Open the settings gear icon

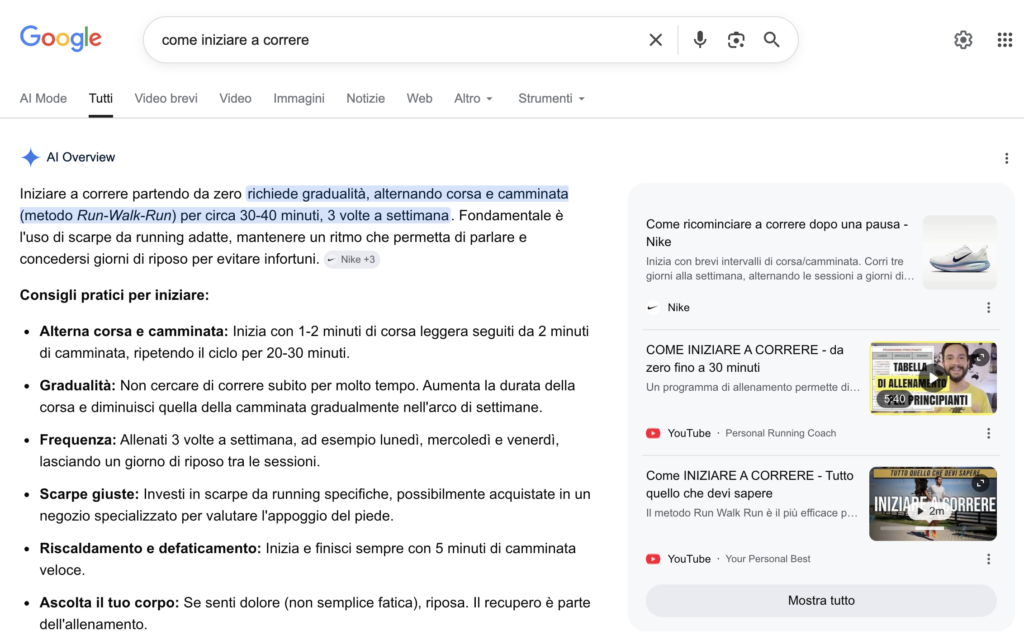[963, 40]
